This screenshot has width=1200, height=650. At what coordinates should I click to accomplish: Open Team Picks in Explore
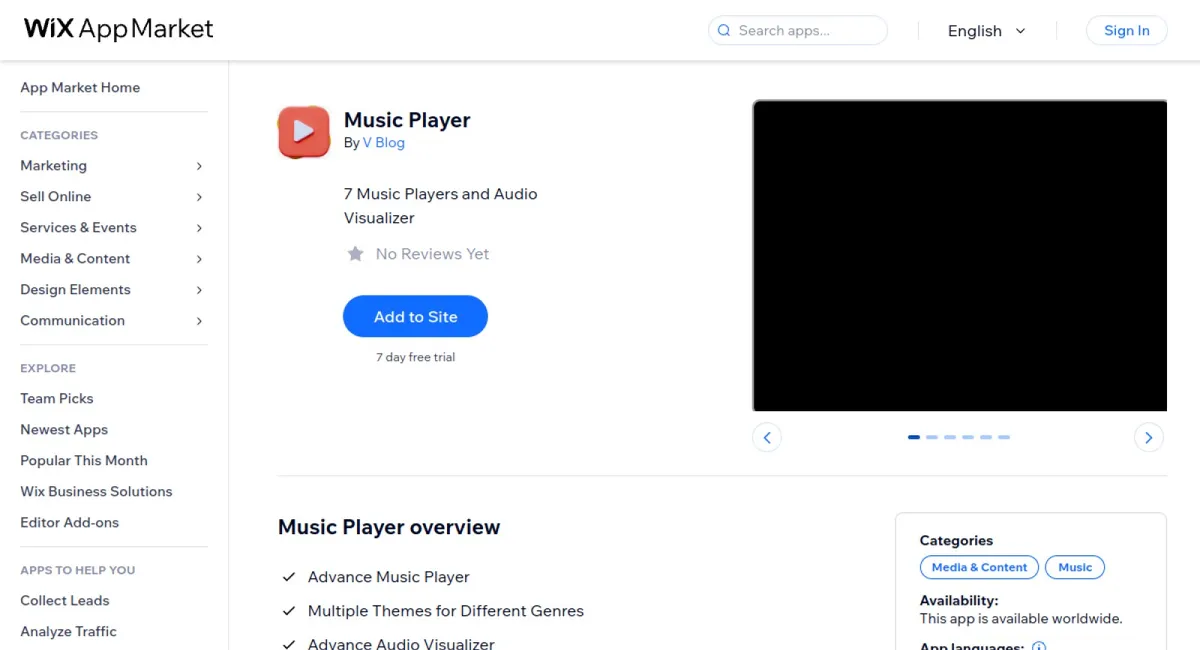(x=56, y=399)
